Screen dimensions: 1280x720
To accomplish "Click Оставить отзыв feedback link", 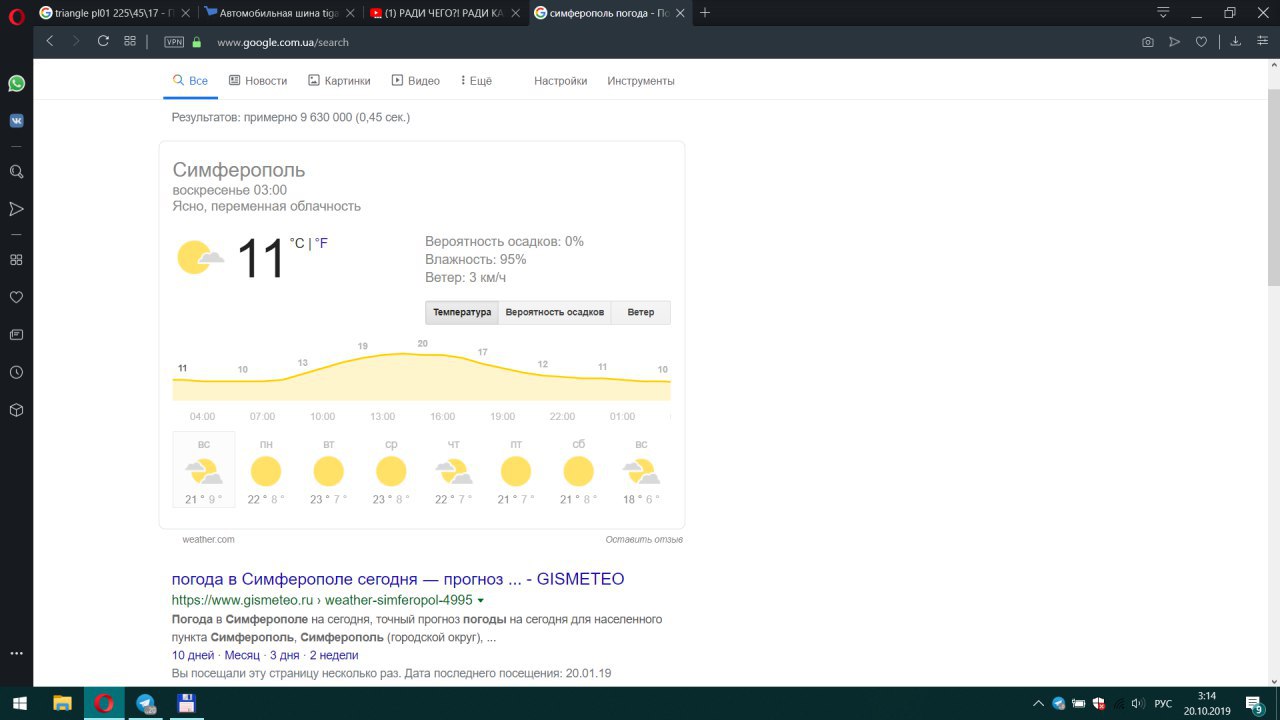I will (x=644, y=539).
